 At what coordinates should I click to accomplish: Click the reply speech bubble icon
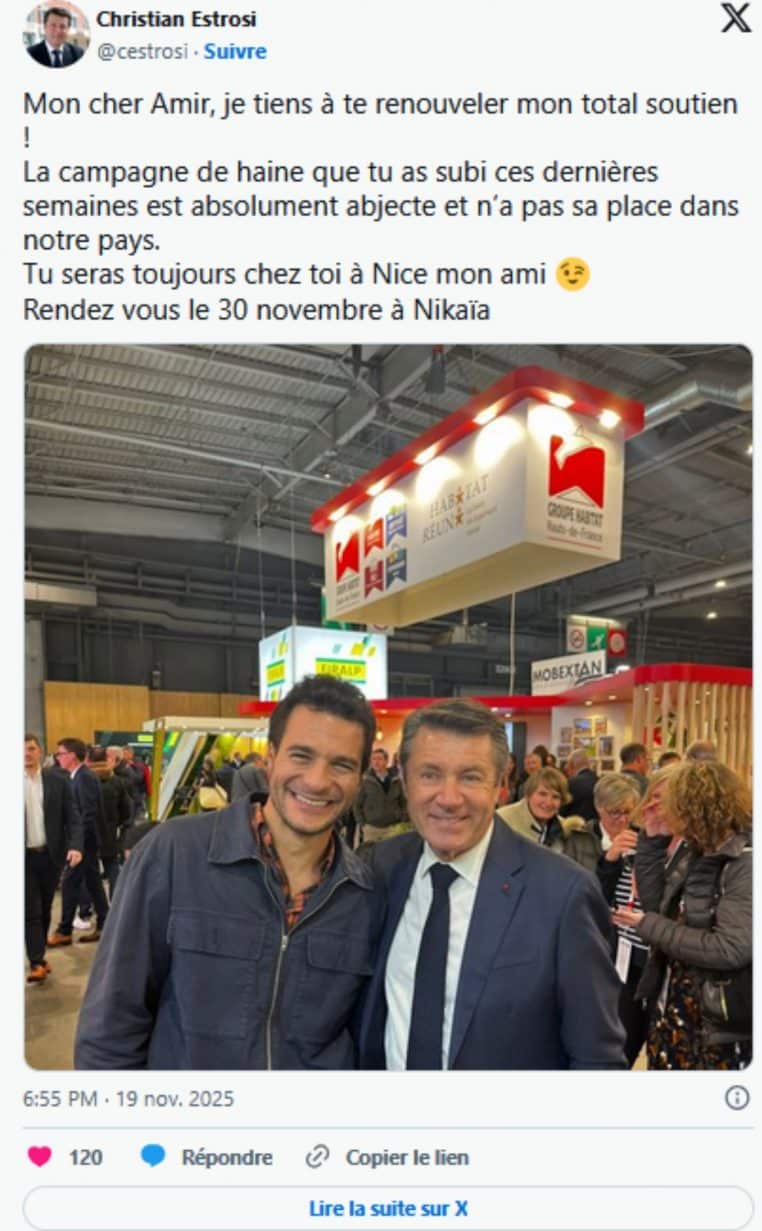pos(153,1157)
